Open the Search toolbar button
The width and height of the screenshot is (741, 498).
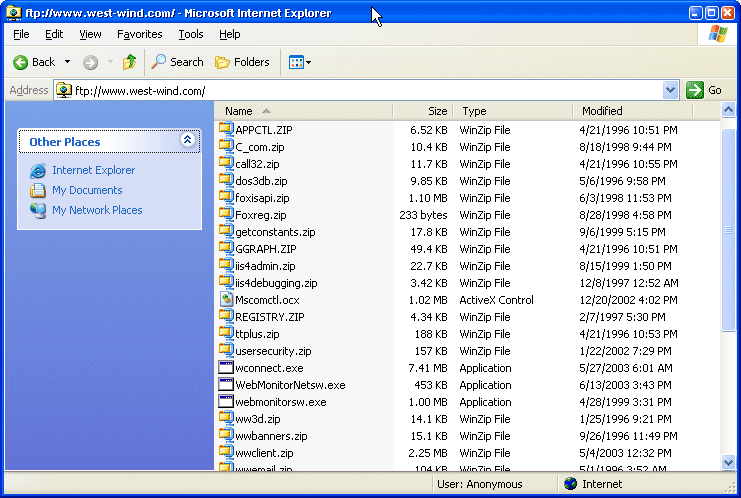177,62
